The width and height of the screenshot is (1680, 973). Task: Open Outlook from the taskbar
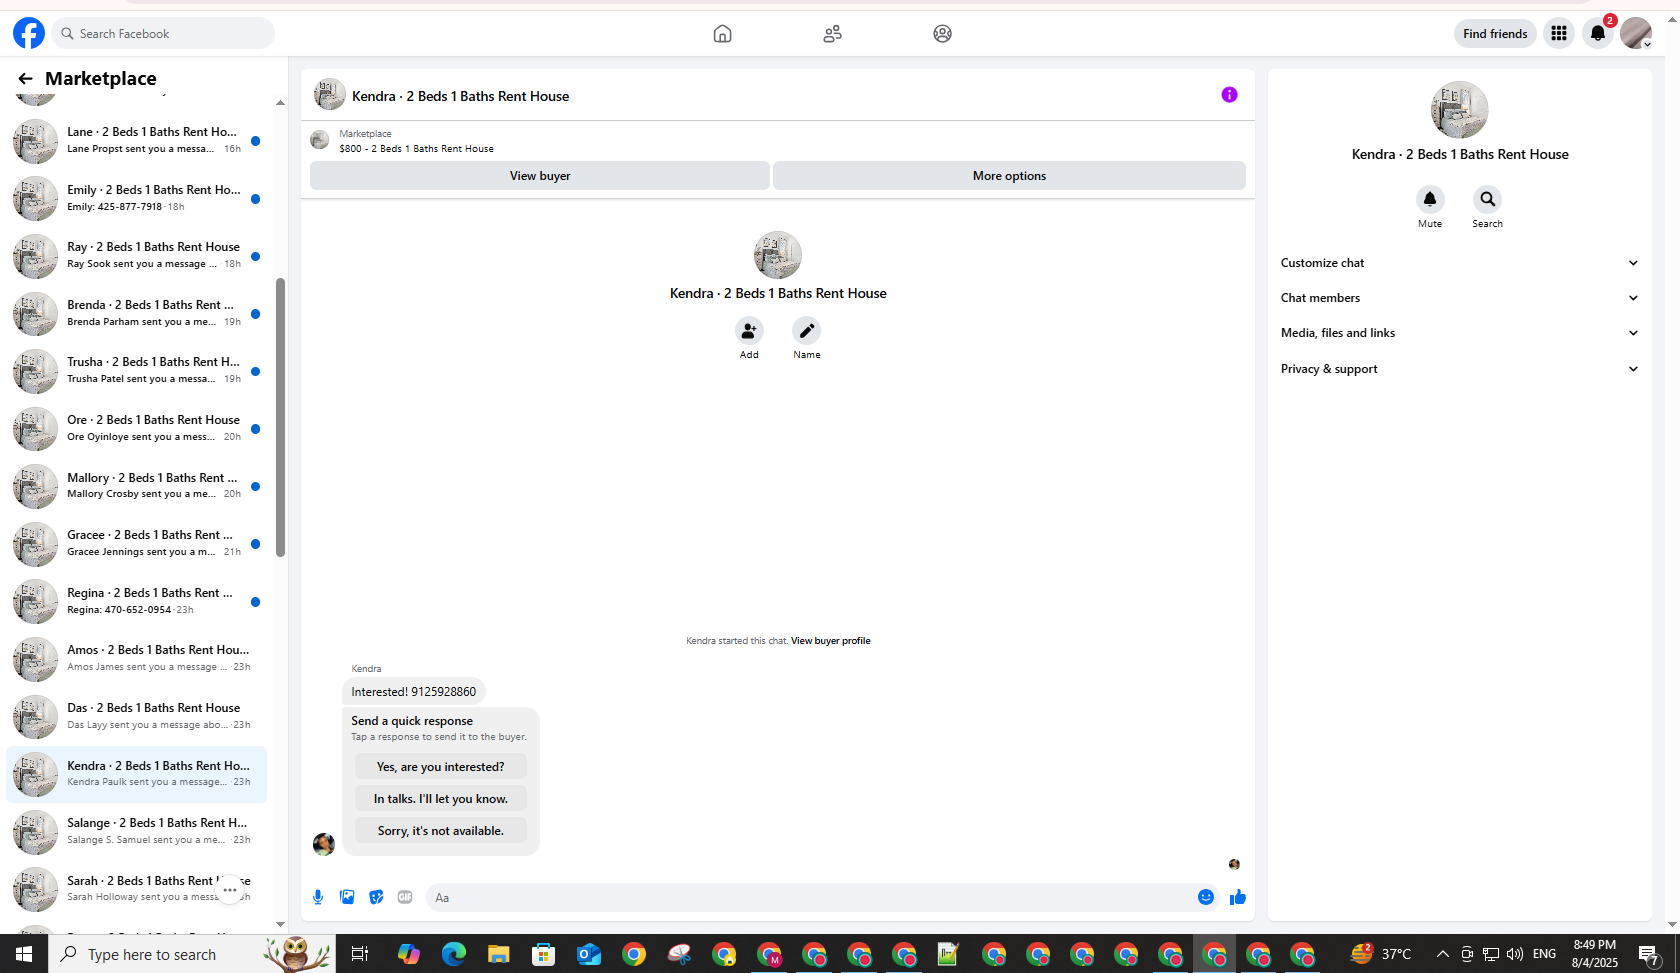[589, 954]
